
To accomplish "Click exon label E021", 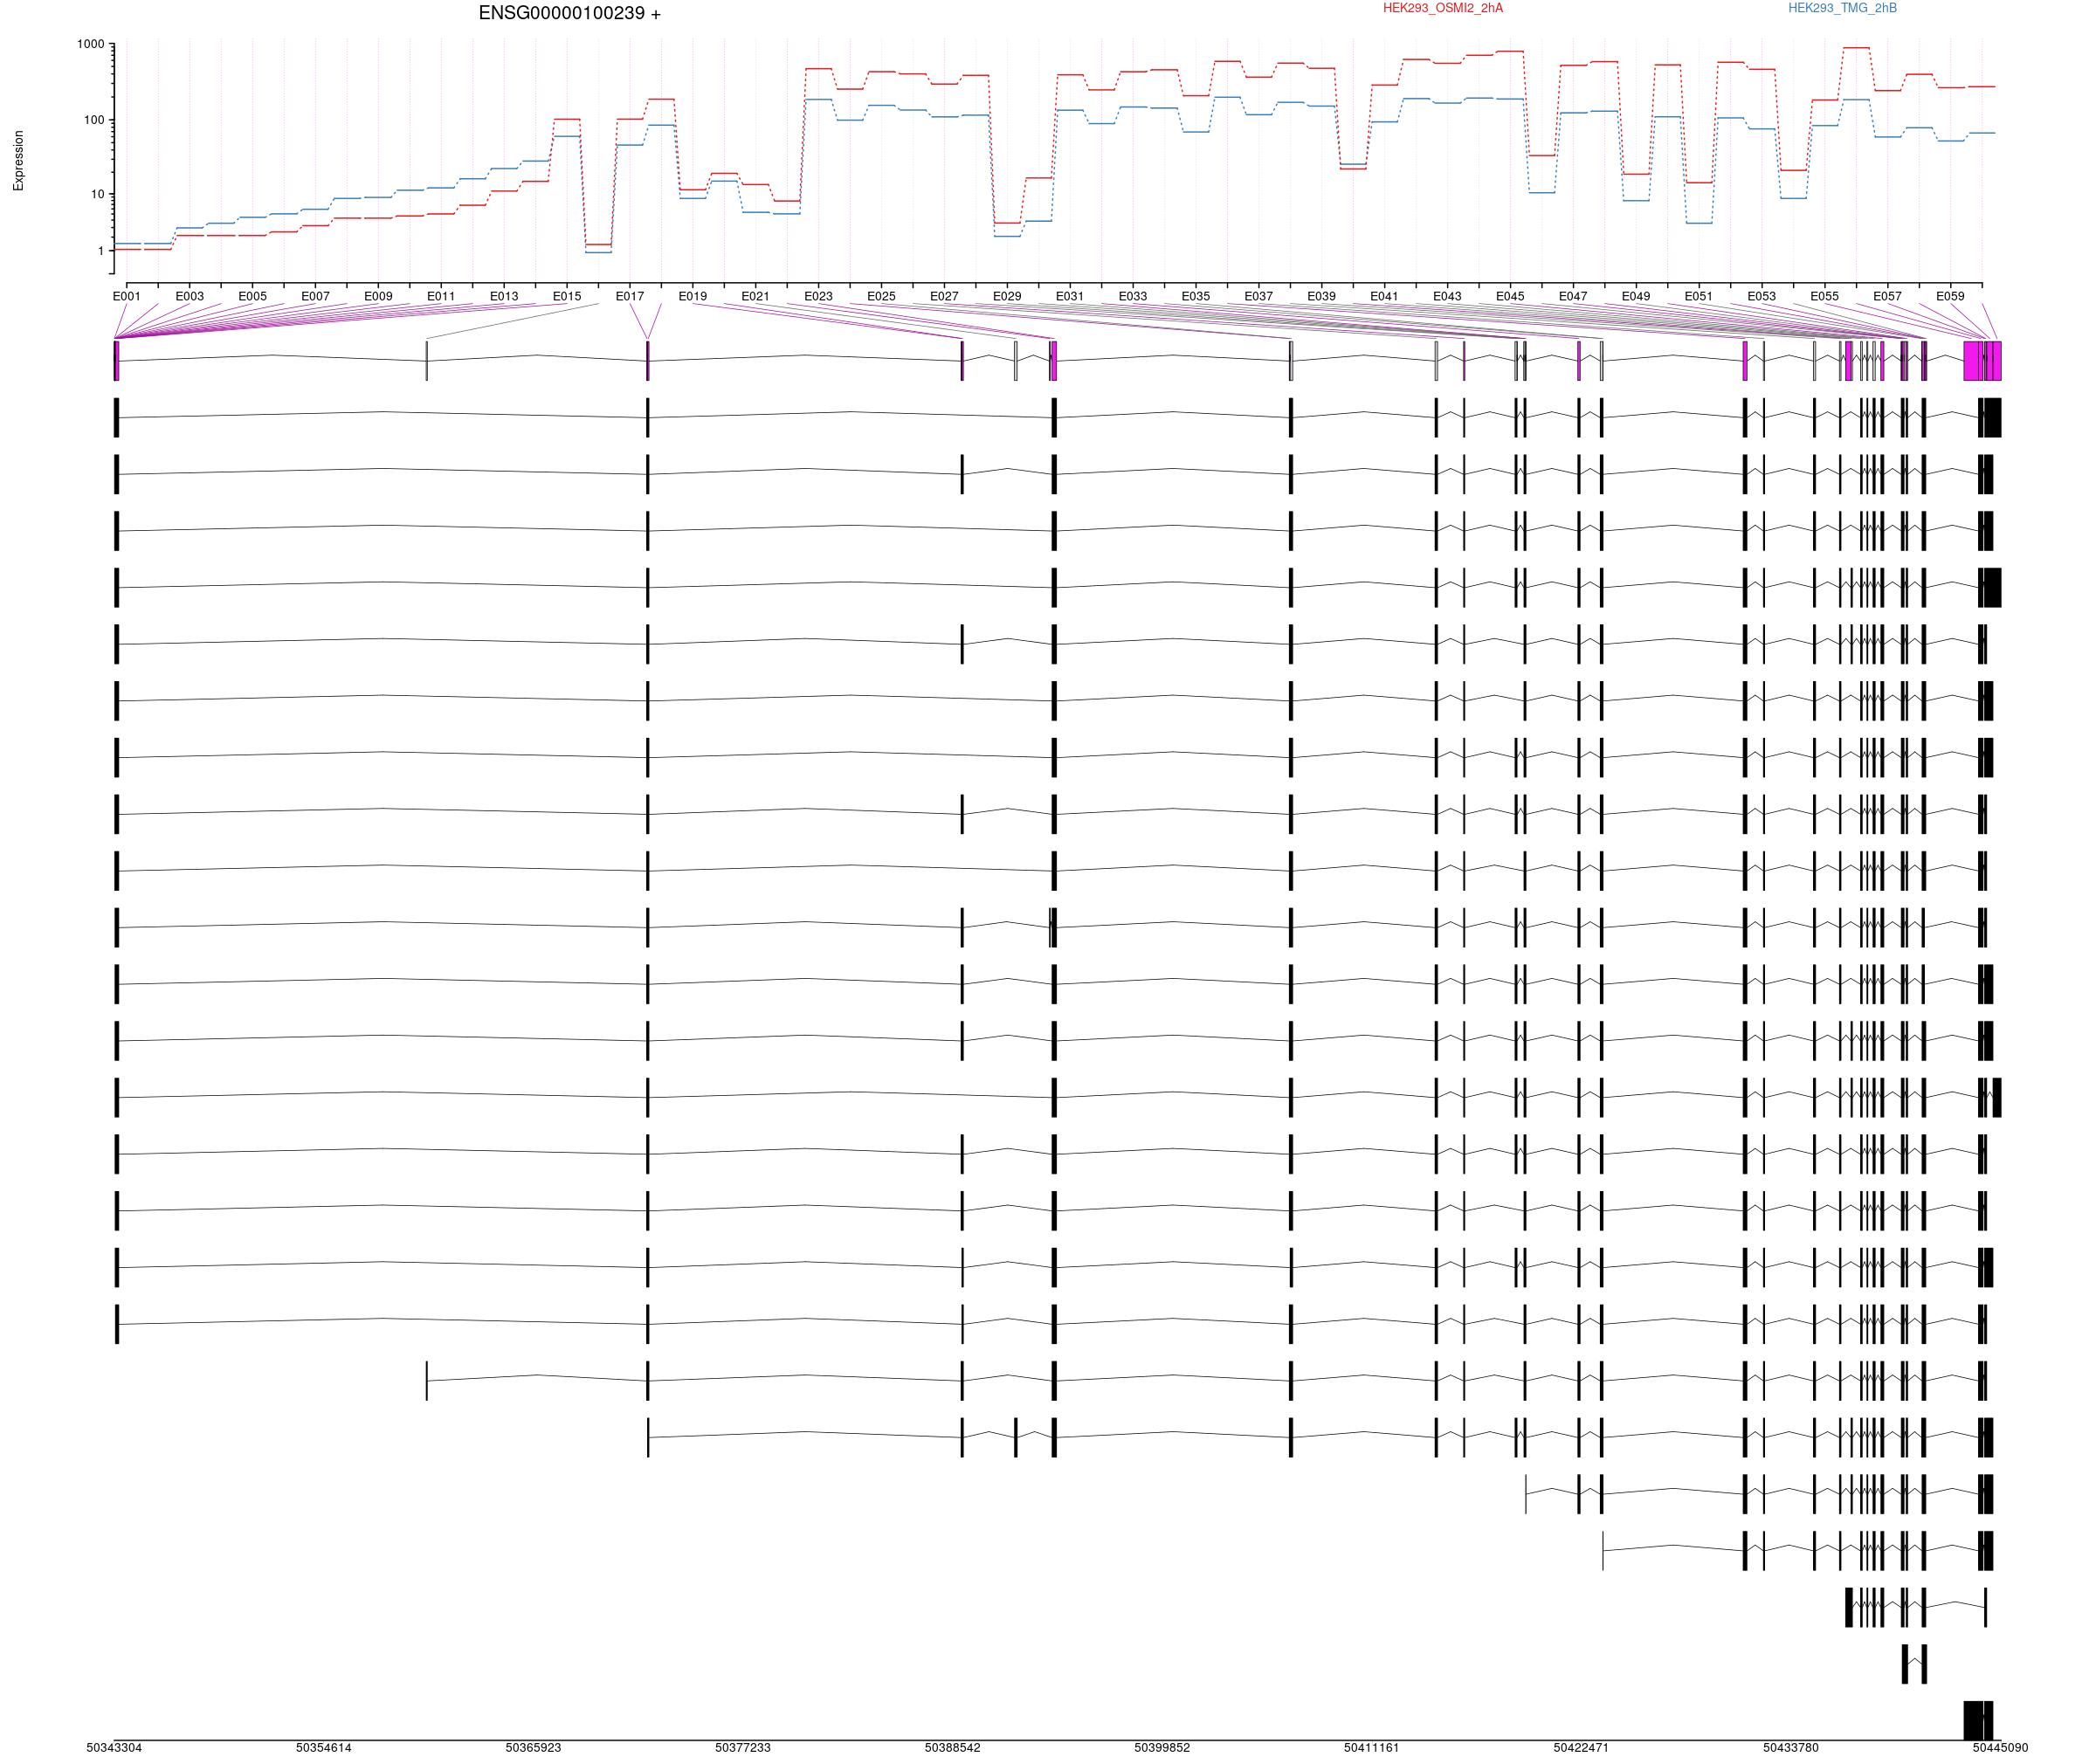I will coord(756,296).
